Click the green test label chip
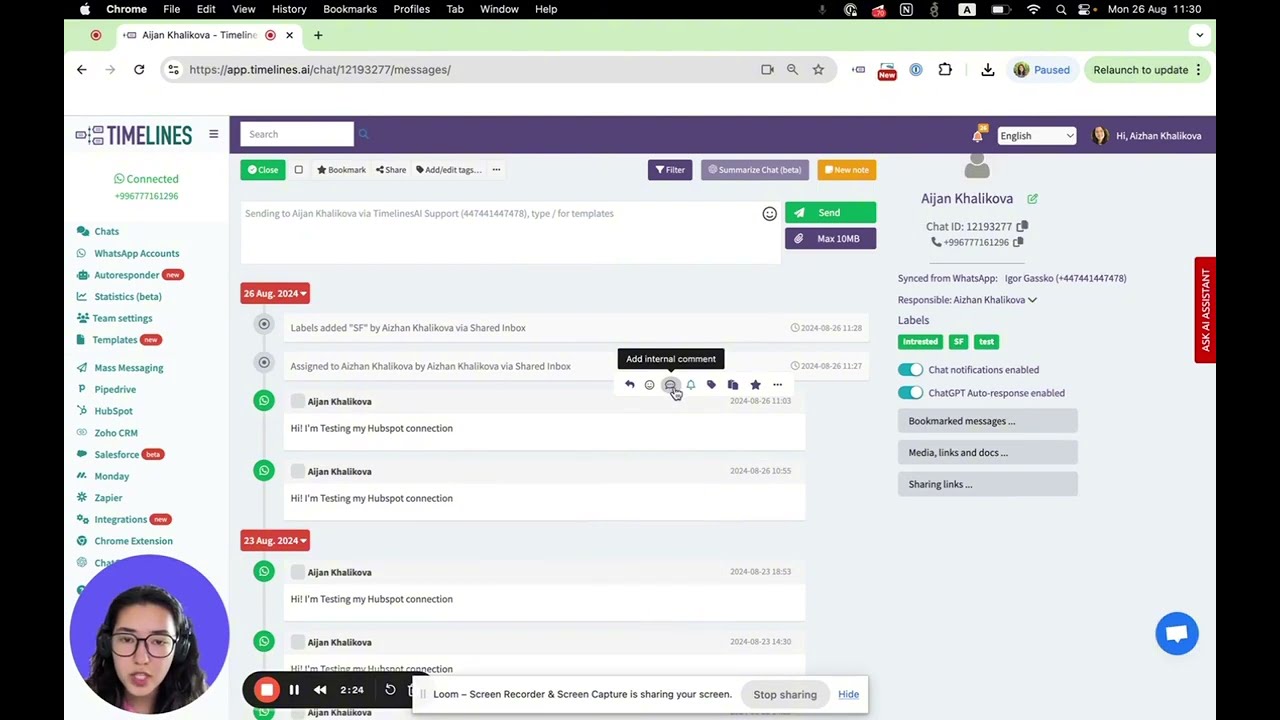The height and width of the screenshot is (720, 1280). point(986,342)
